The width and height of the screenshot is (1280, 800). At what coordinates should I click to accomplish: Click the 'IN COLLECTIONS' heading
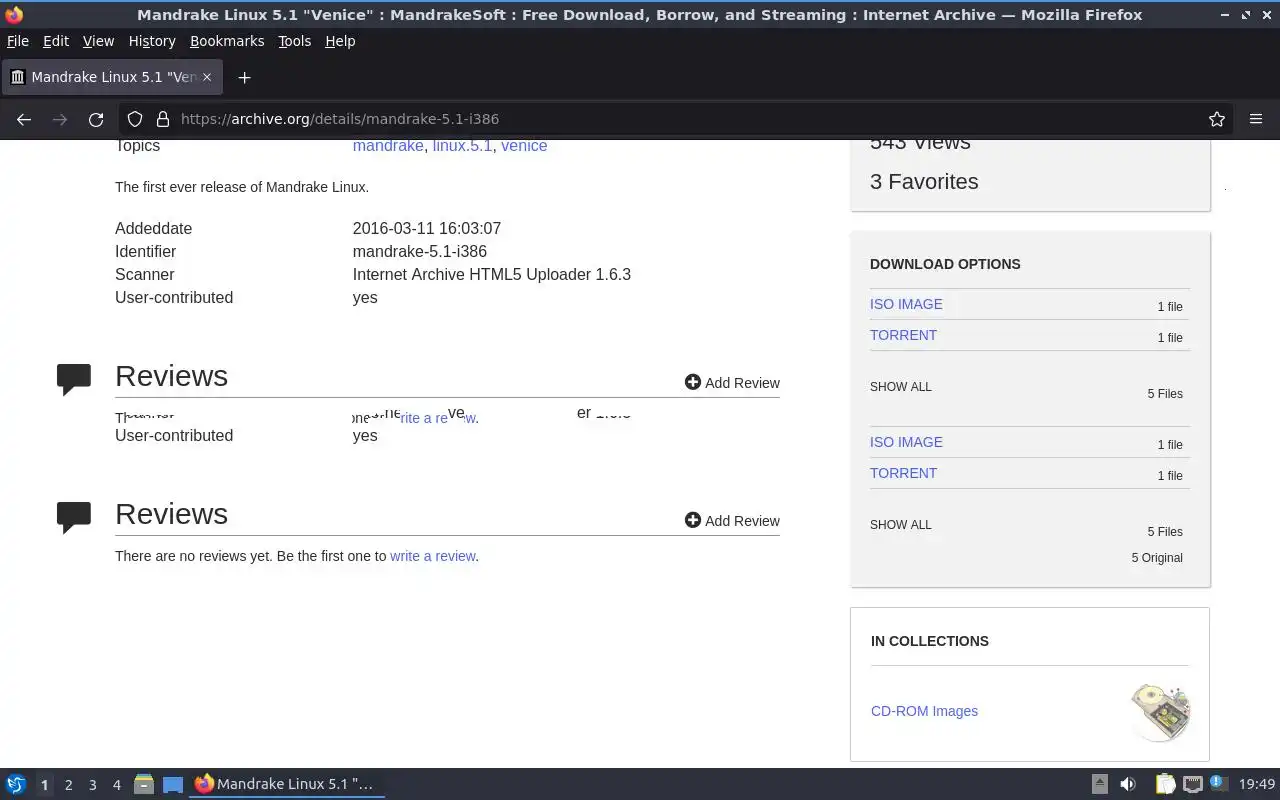(x=930, y=641)
